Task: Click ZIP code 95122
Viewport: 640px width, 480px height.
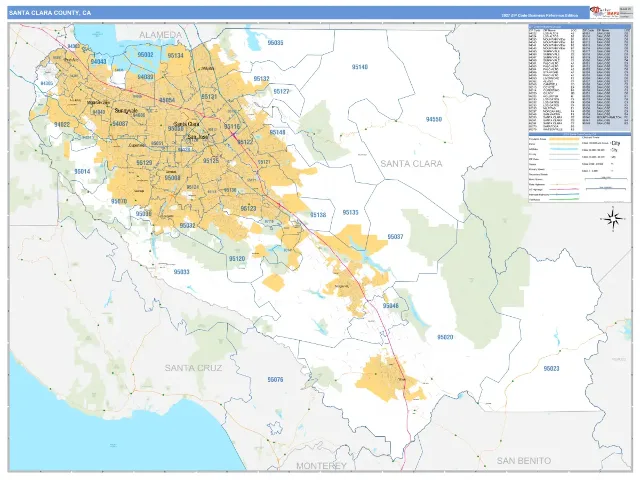Action: [245, 142]
